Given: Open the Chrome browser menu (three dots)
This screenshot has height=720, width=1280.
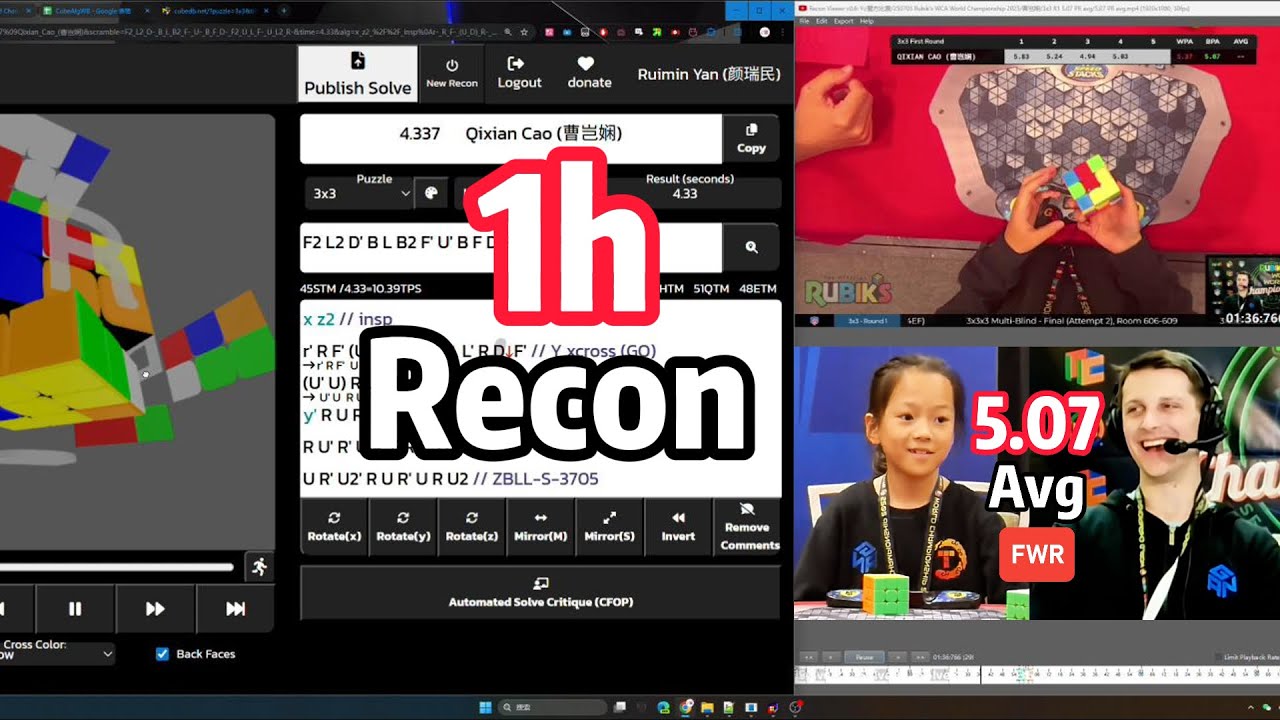Looking at the screenshot, I should tap(782, 32).
